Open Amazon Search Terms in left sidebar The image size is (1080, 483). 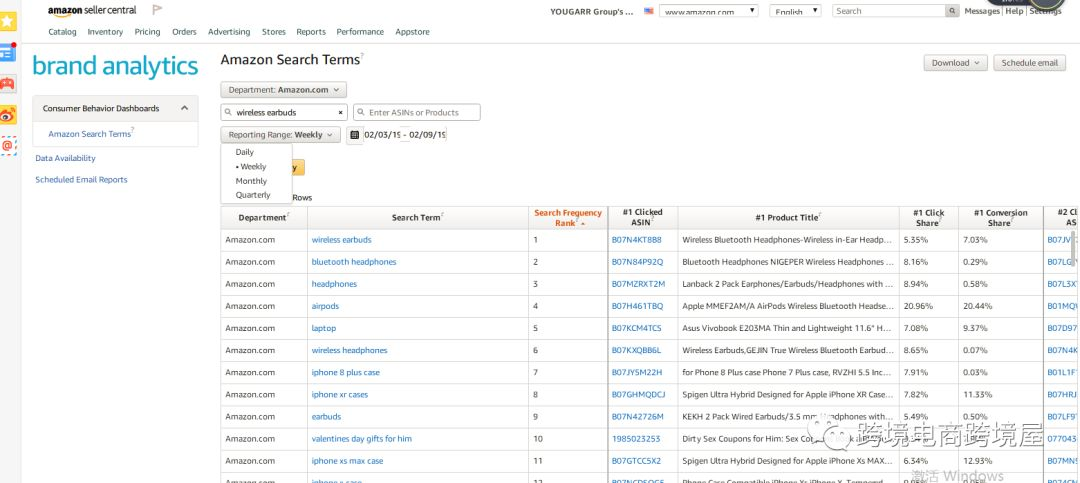90,134
